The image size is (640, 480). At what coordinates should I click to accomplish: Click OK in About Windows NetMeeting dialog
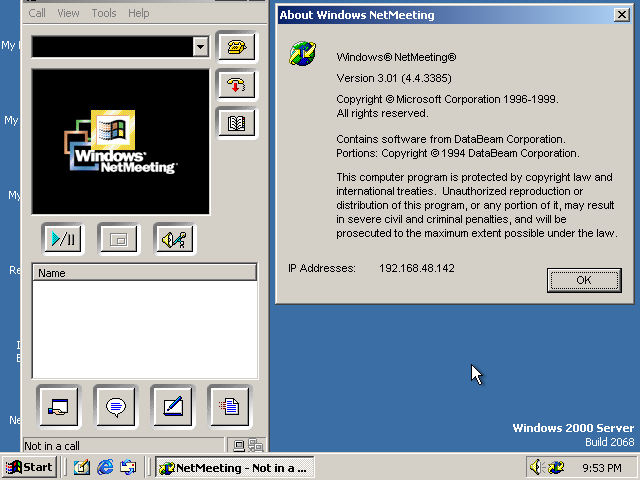(x=584, y=280)
